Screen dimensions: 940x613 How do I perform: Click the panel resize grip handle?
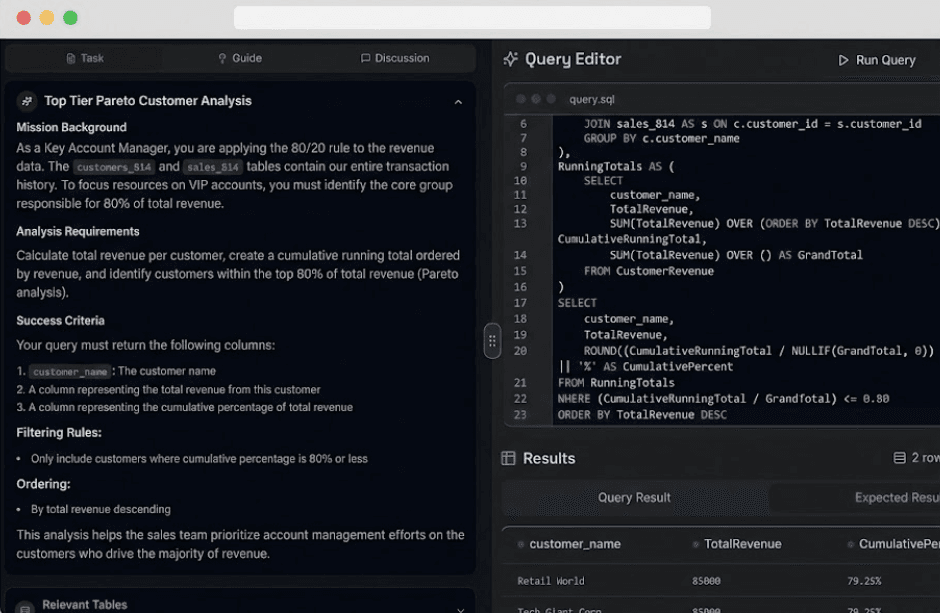[491, 341]
